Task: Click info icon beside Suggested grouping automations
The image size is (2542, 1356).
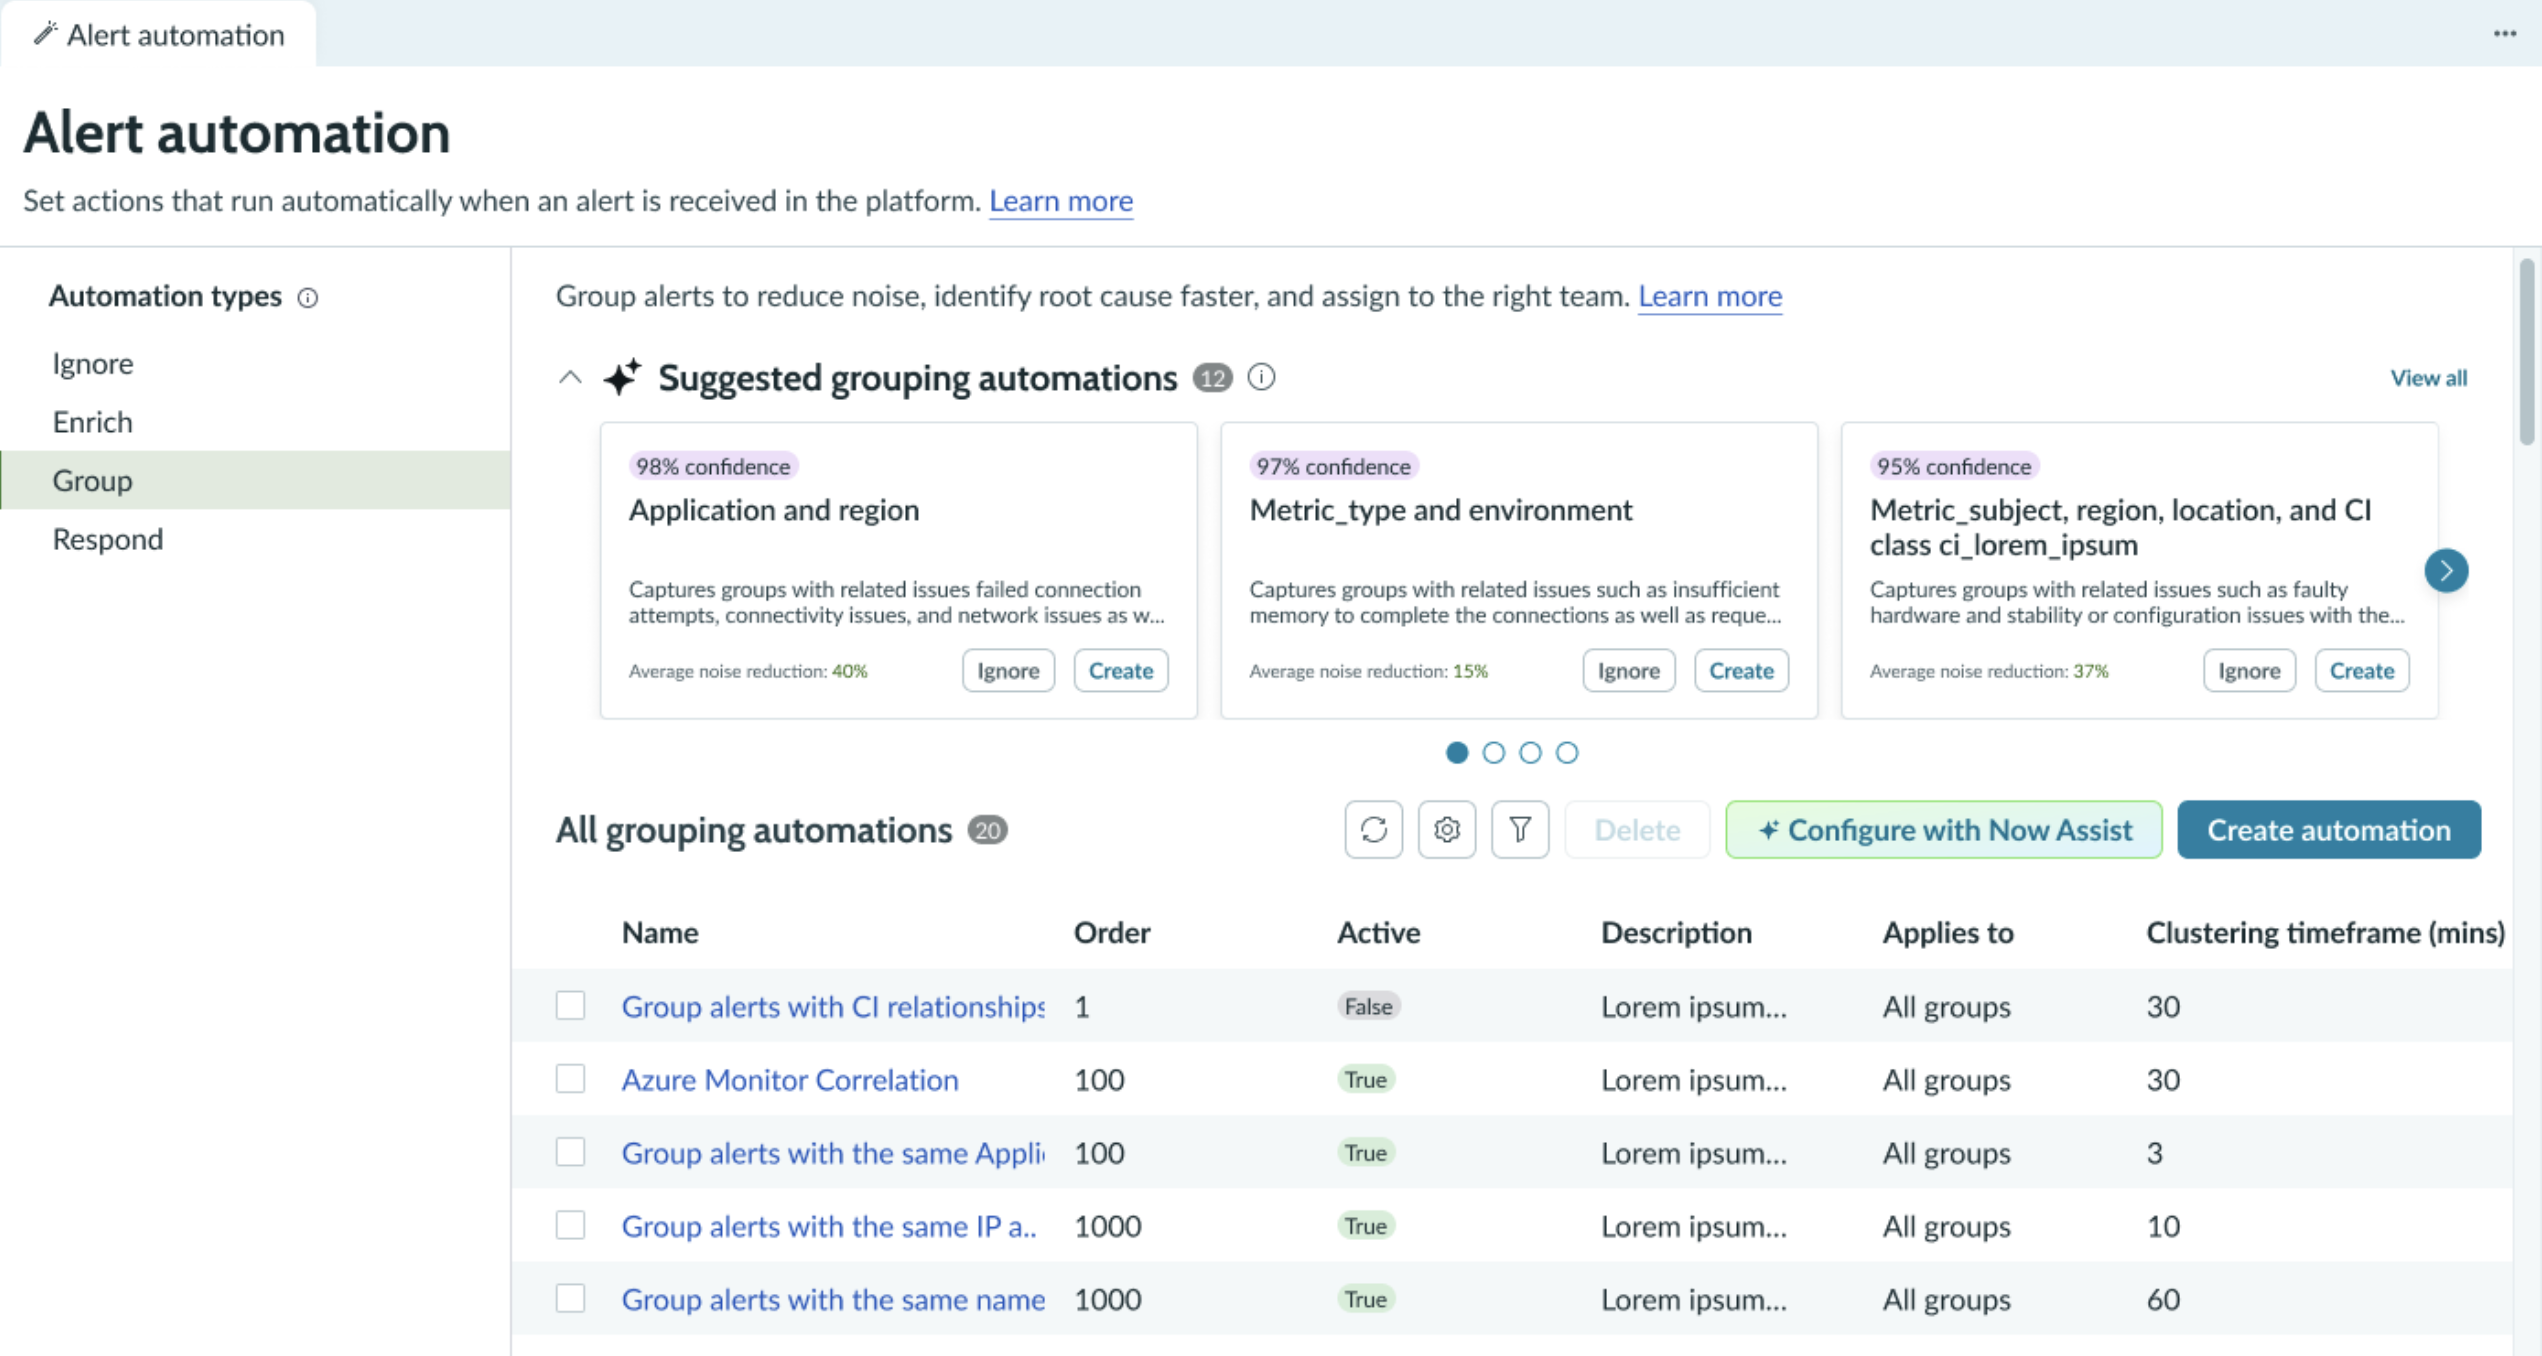Action: (x=1262, y=377)
